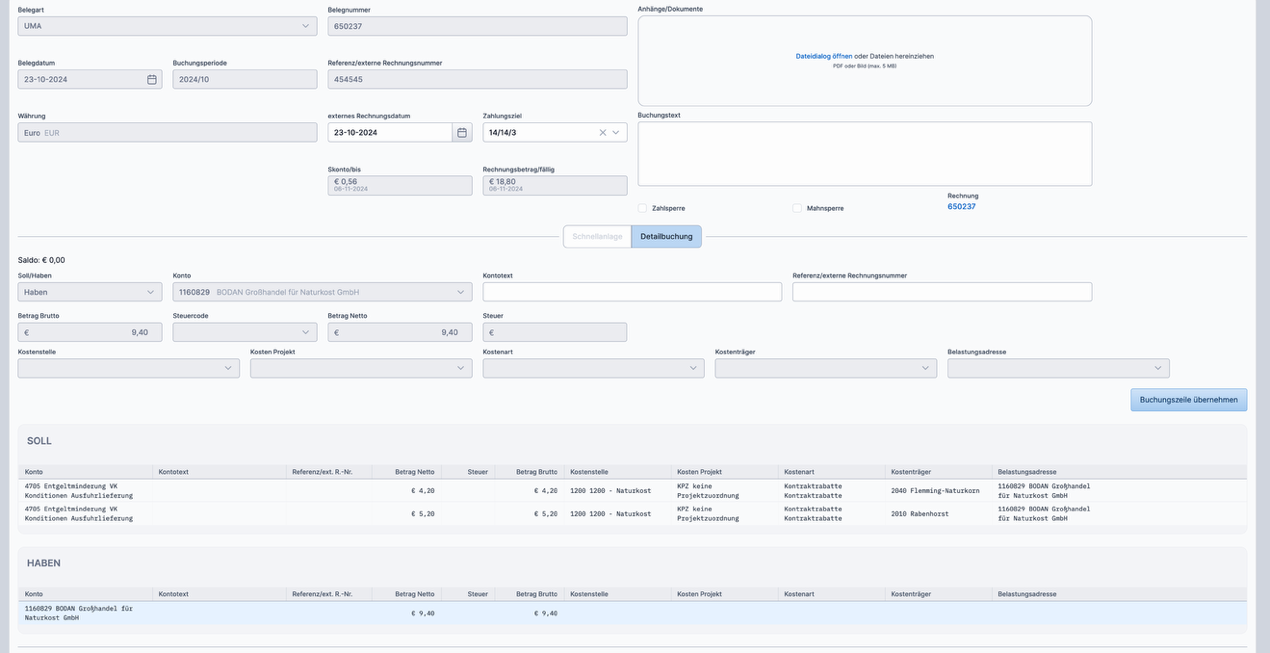Screen dimensions: 1270x653
Task: Clear the Zahlungsziel selection with X icon
Action: coord(603,132)
